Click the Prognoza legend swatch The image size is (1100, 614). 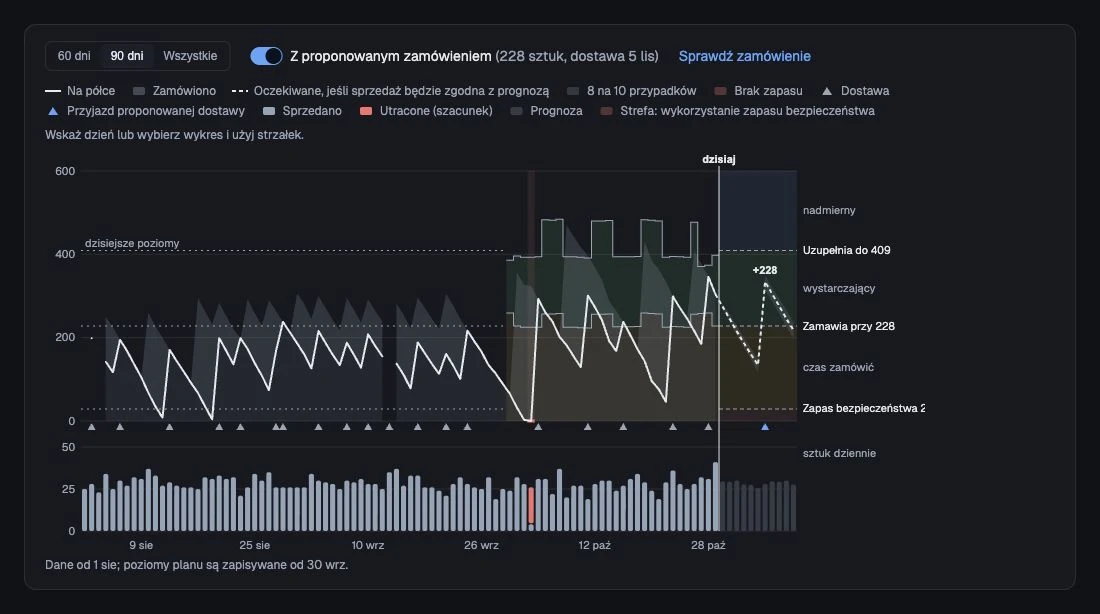tap(516, 111)
